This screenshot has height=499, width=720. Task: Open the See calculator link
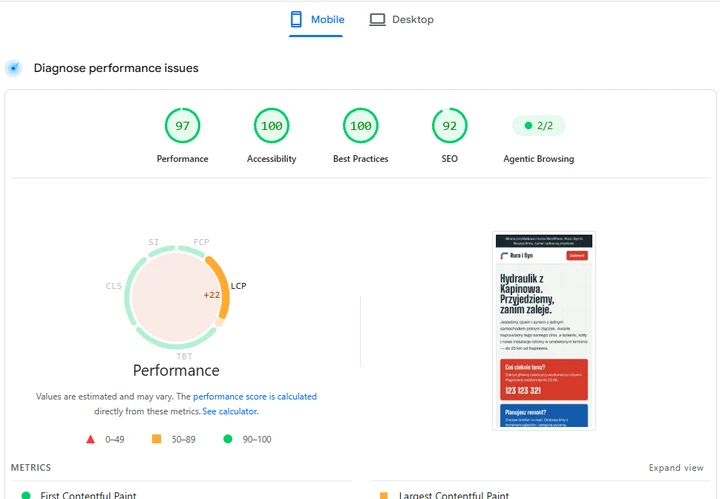230,411
